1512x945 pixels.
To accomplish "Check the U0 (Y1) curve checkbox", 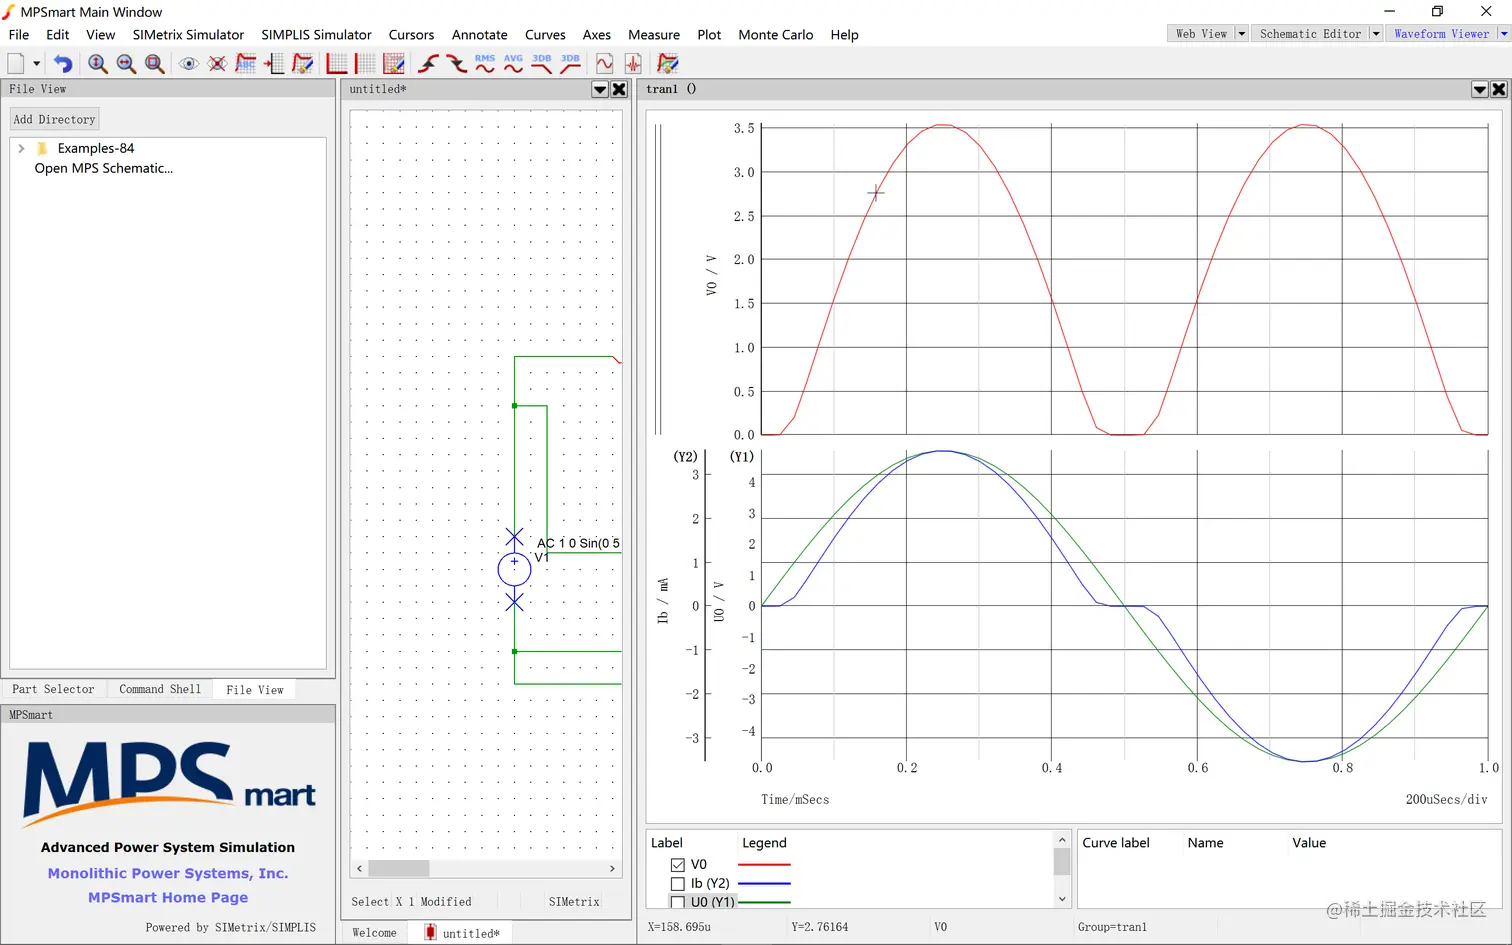I will [x=678, y=902].
